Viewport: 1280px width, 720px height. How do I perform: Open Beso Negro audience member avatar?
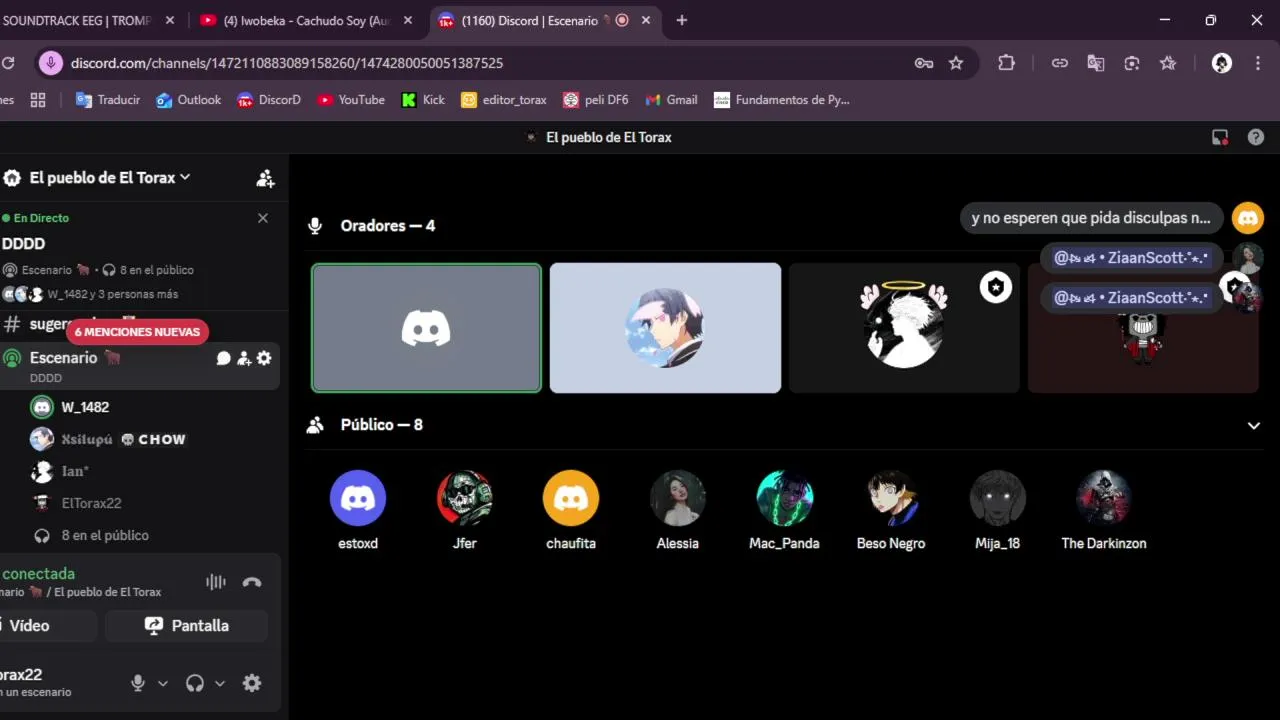(891, 498)
